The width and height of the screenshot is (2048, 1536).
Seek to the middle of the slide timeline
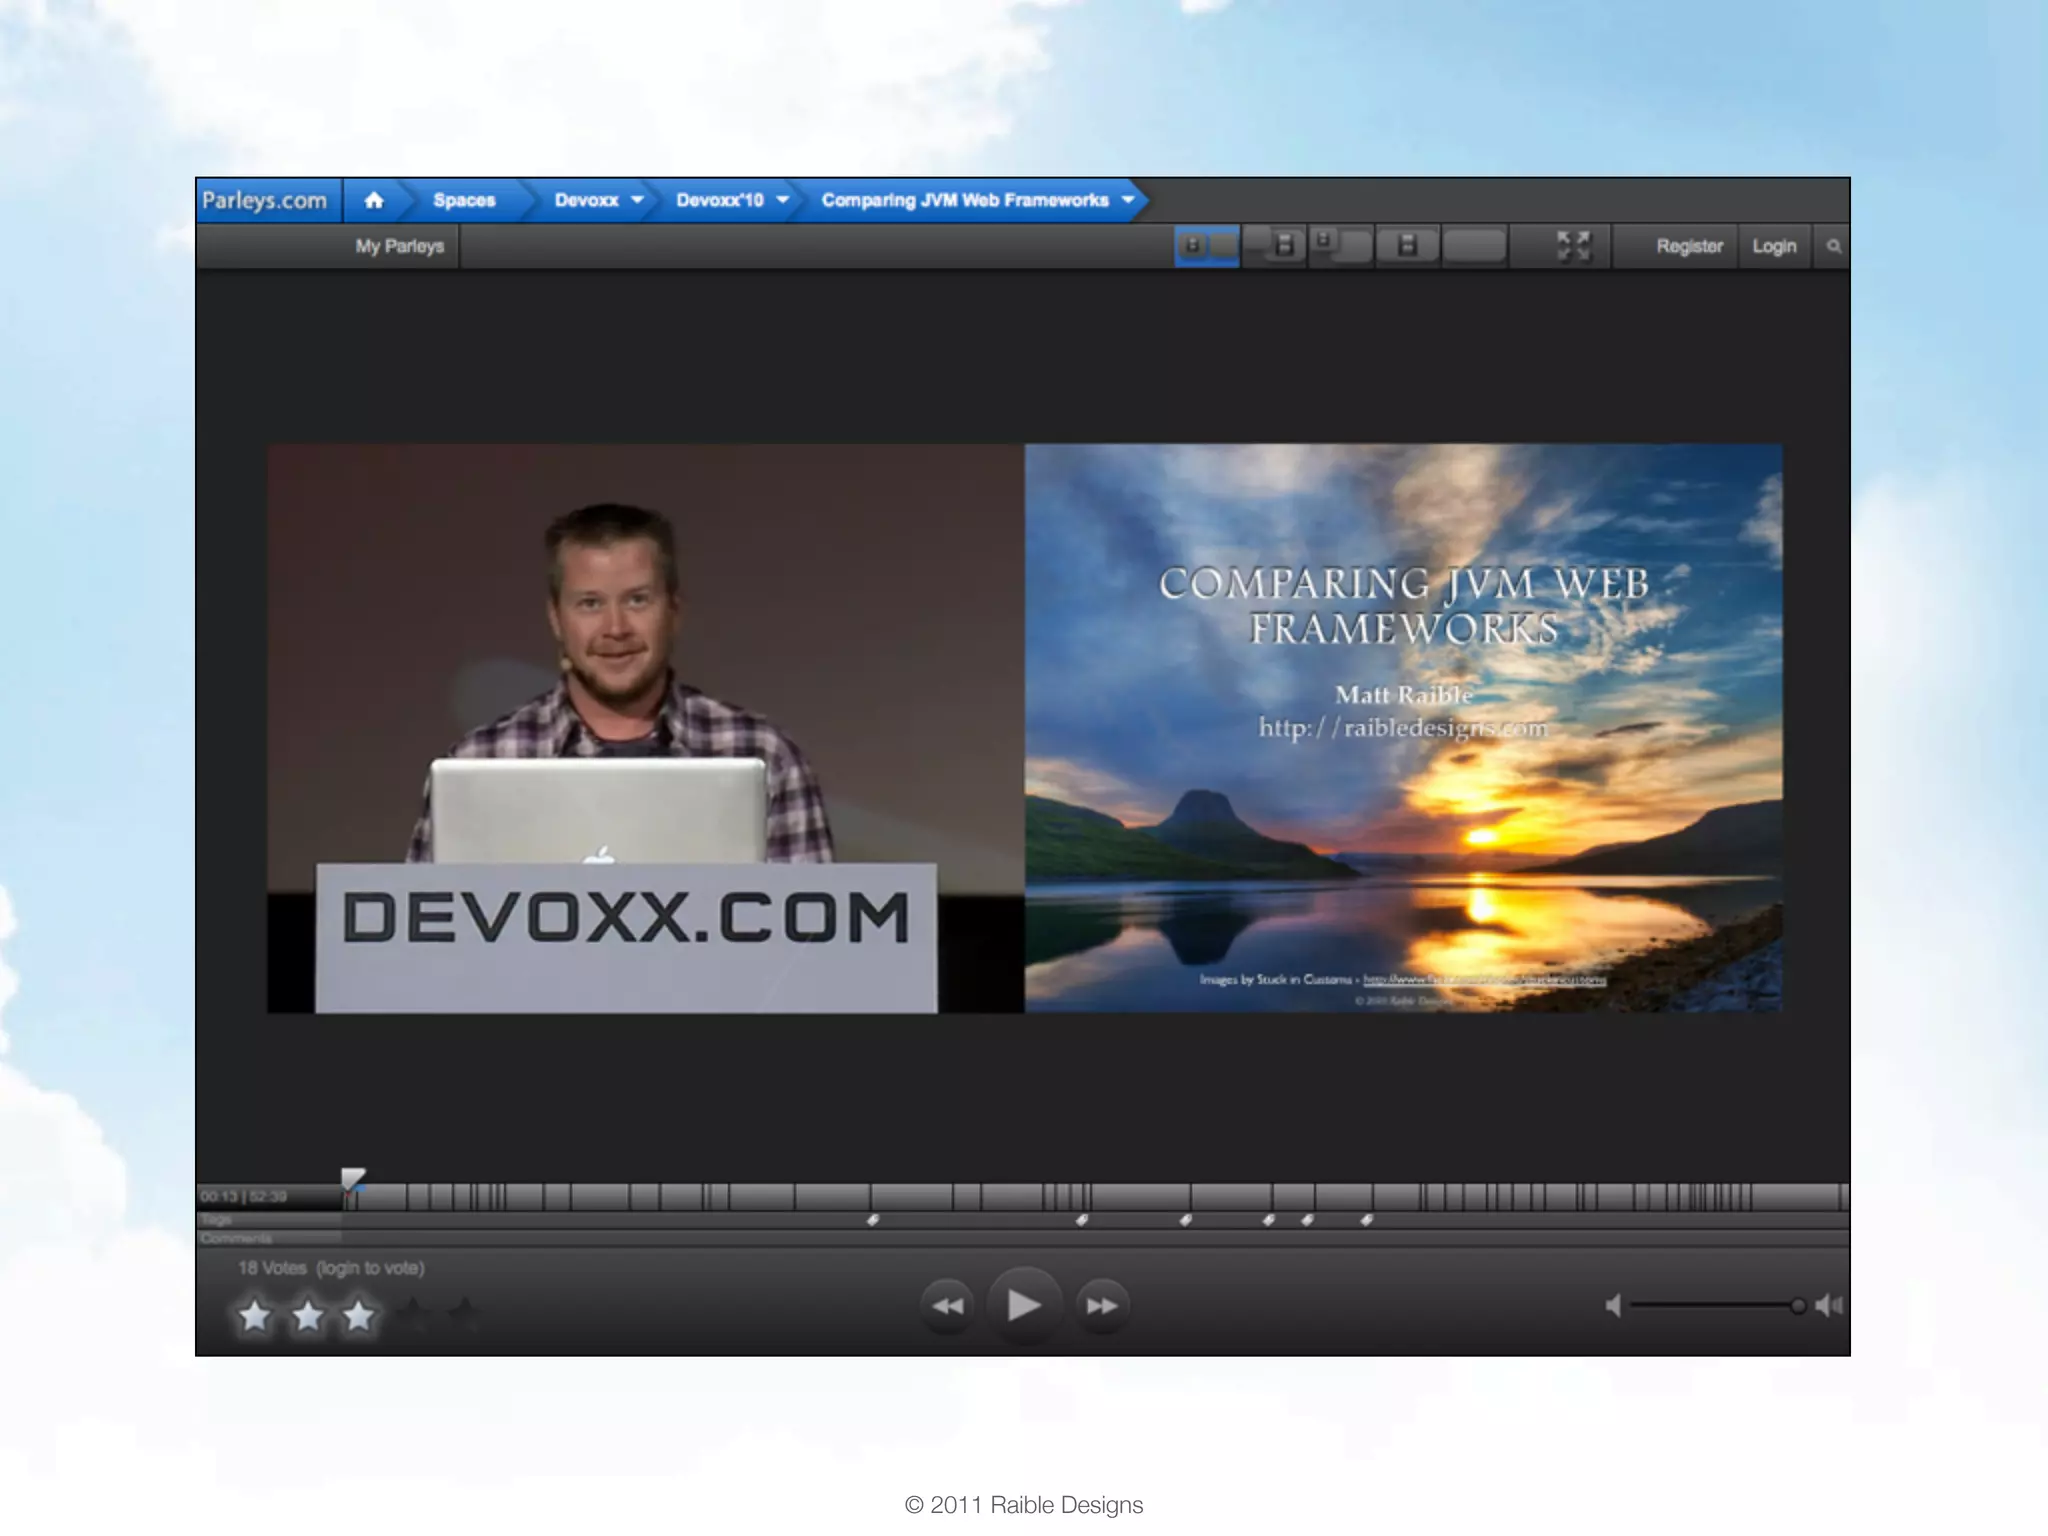pyautogui.click(x=1095, y=1196)
